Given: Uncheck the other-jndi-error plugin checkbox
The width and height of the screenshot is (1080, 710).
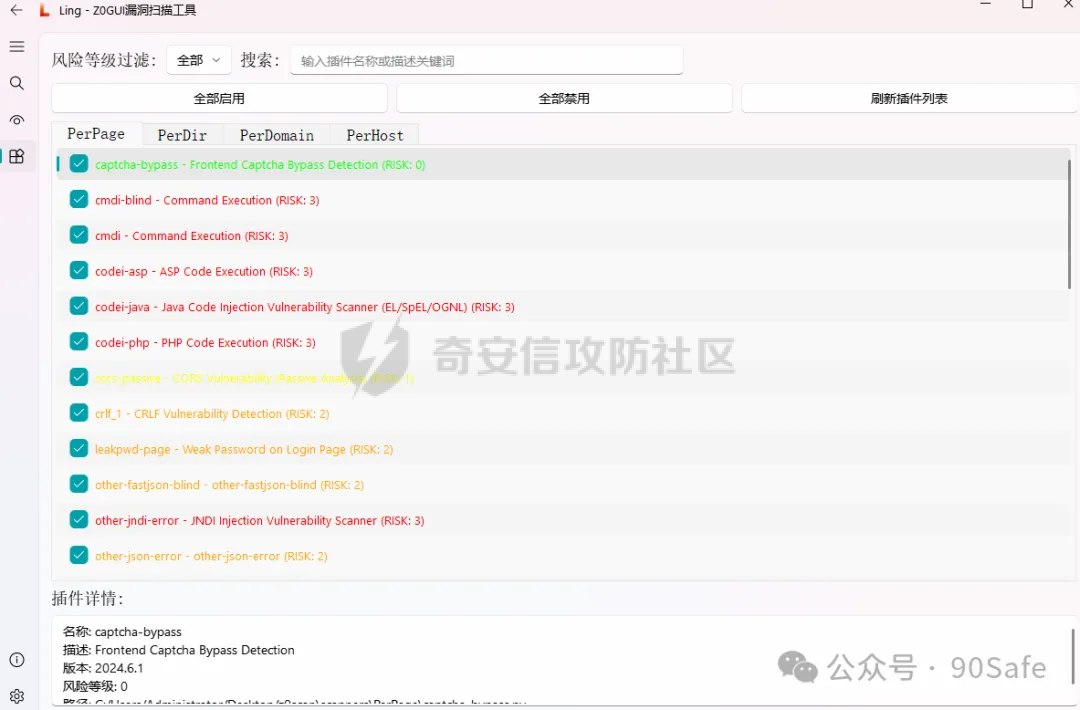Looking at the screenshot, I should pos(79,520).
